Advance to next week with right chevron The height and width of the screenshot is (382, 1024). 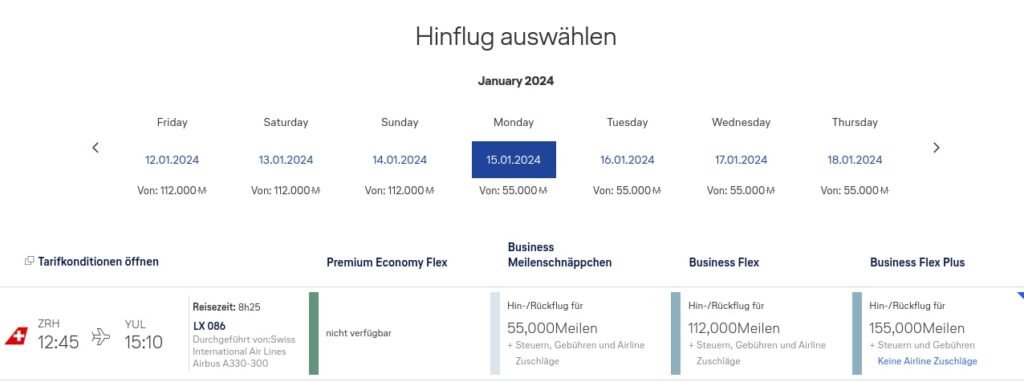coord(936,148)
